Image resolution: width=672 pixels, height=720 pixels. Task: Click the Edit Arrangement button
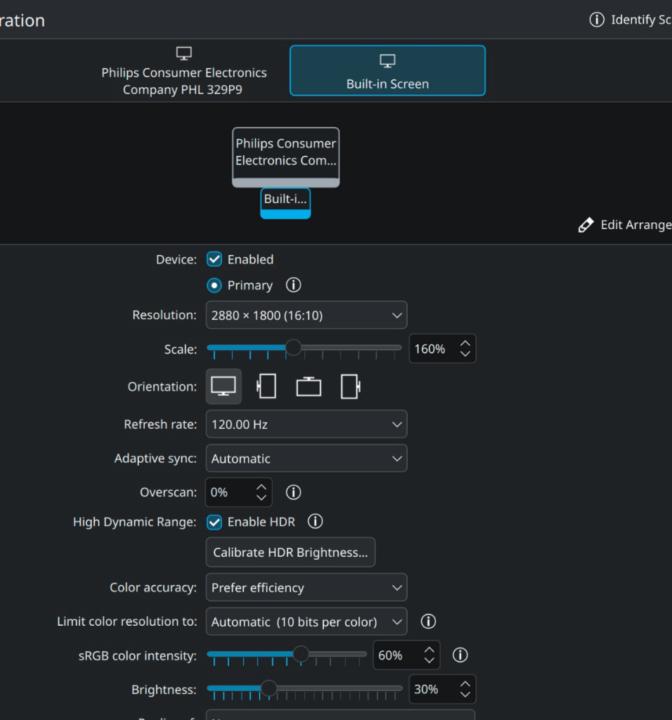point(625,225)
